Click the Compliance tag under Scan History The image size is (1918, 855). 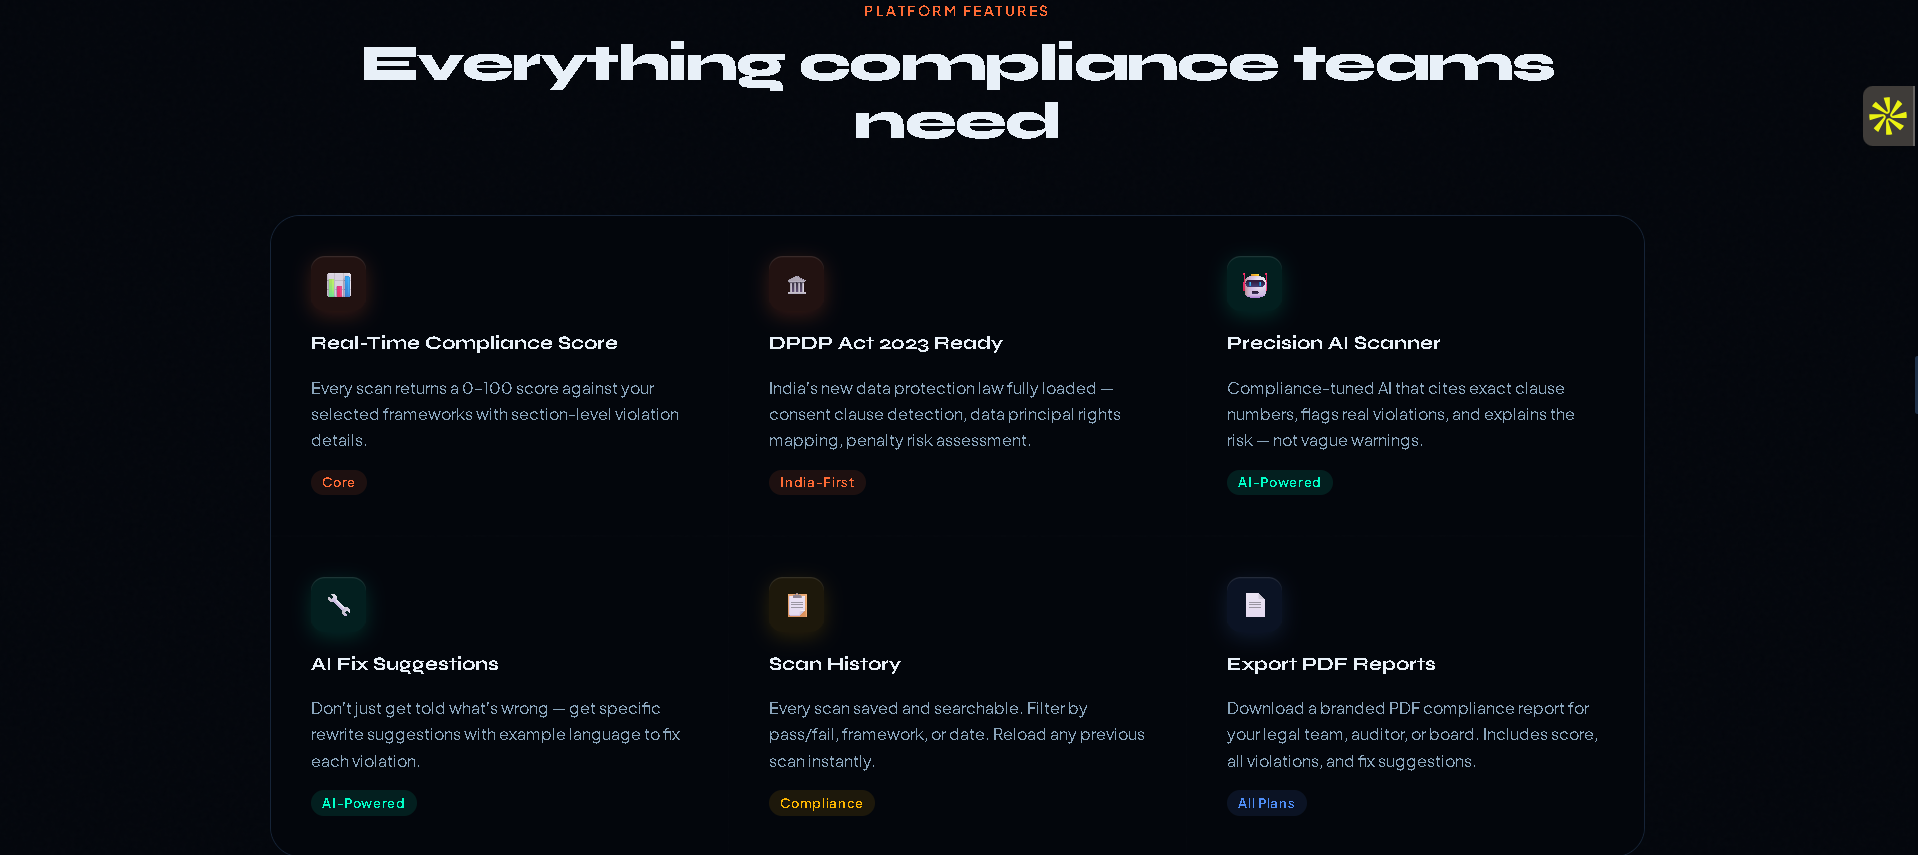click(x=821, y=803)
